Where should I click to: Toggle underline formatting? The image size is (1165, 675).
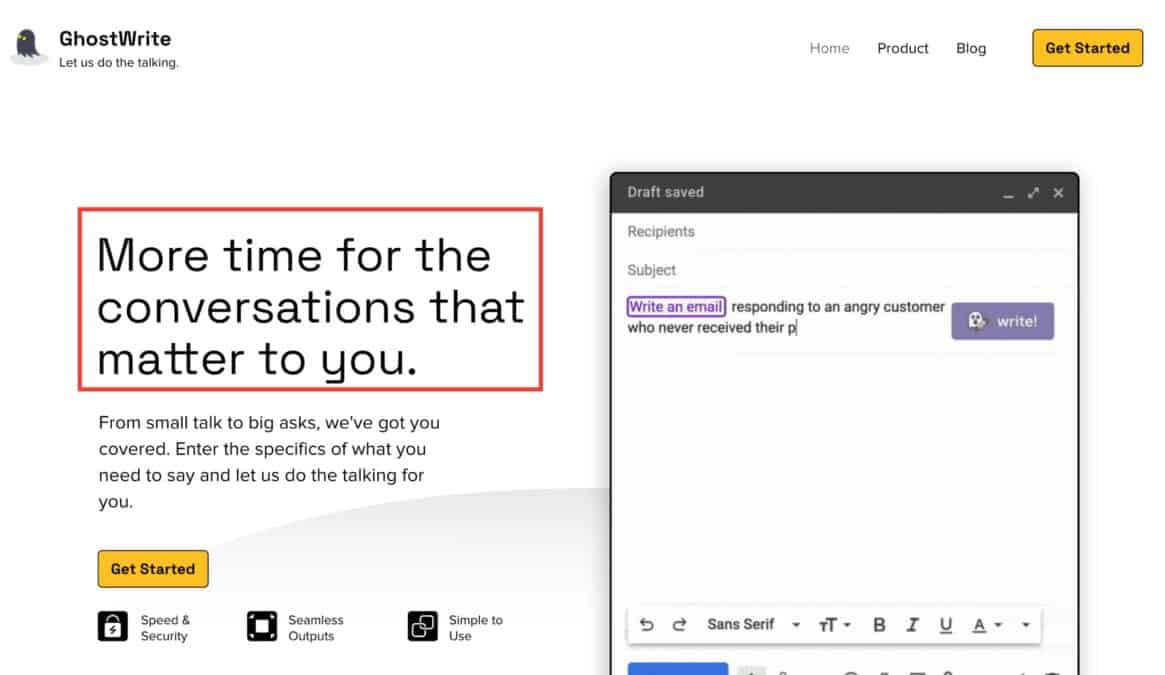click(945, 624)
